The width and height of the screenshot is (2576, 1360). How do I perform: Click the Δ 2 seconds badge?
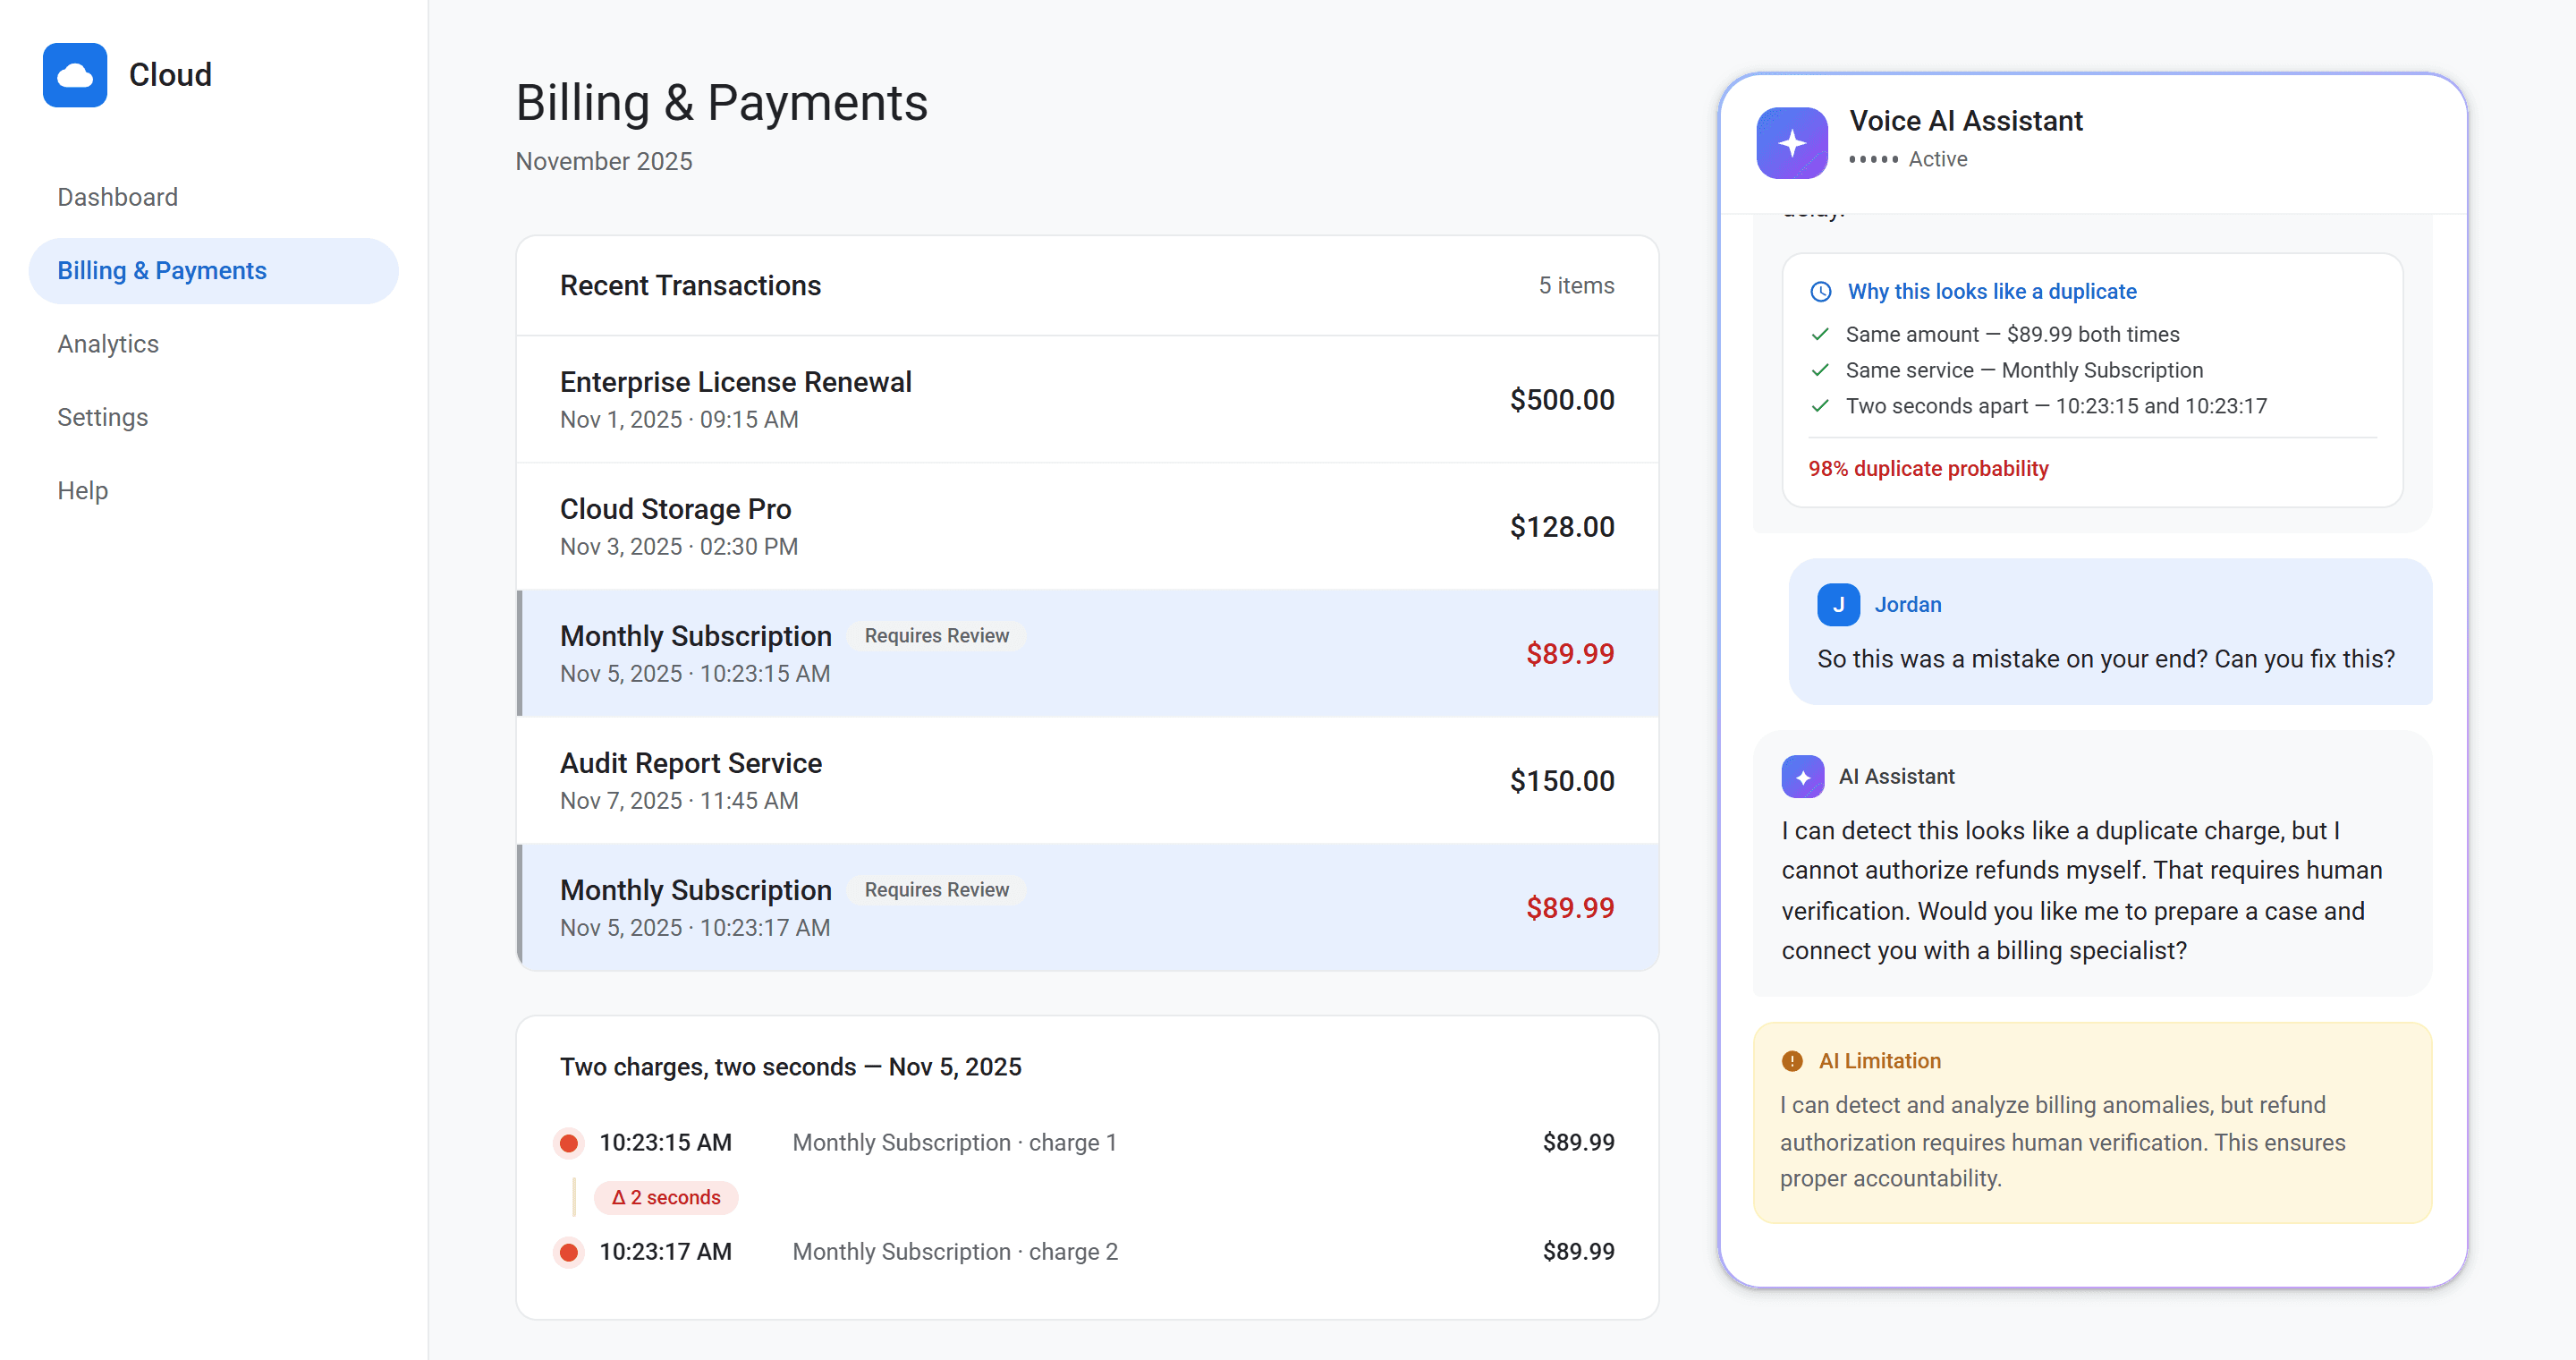(x=666, y=1198)
